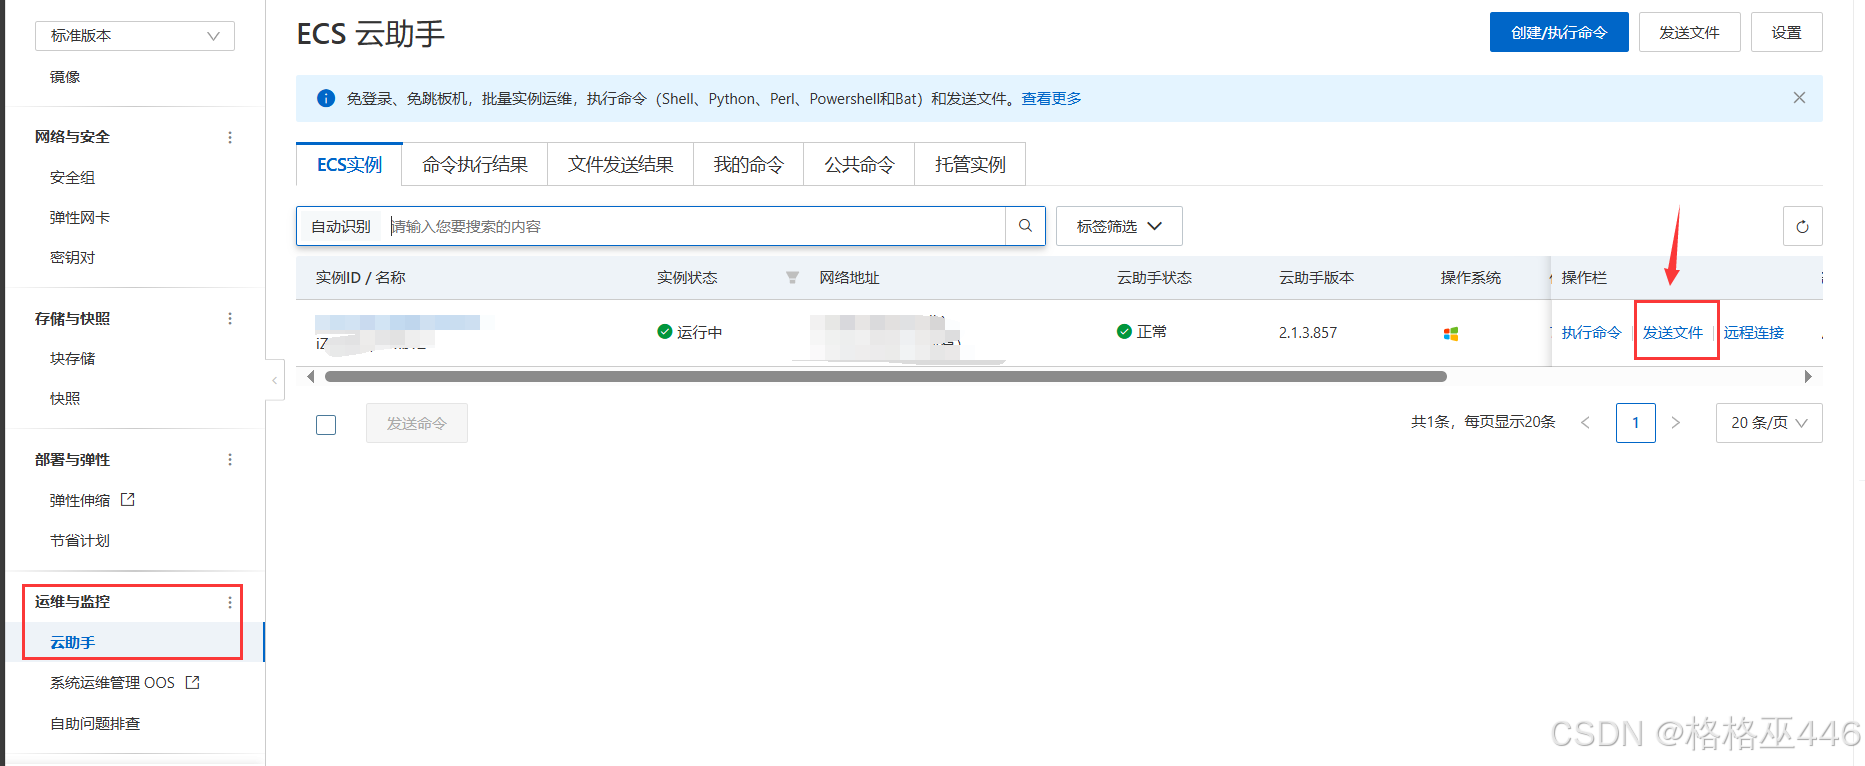Click the refresh list icon
1865x766 pixels.
tap(1802, 226)
